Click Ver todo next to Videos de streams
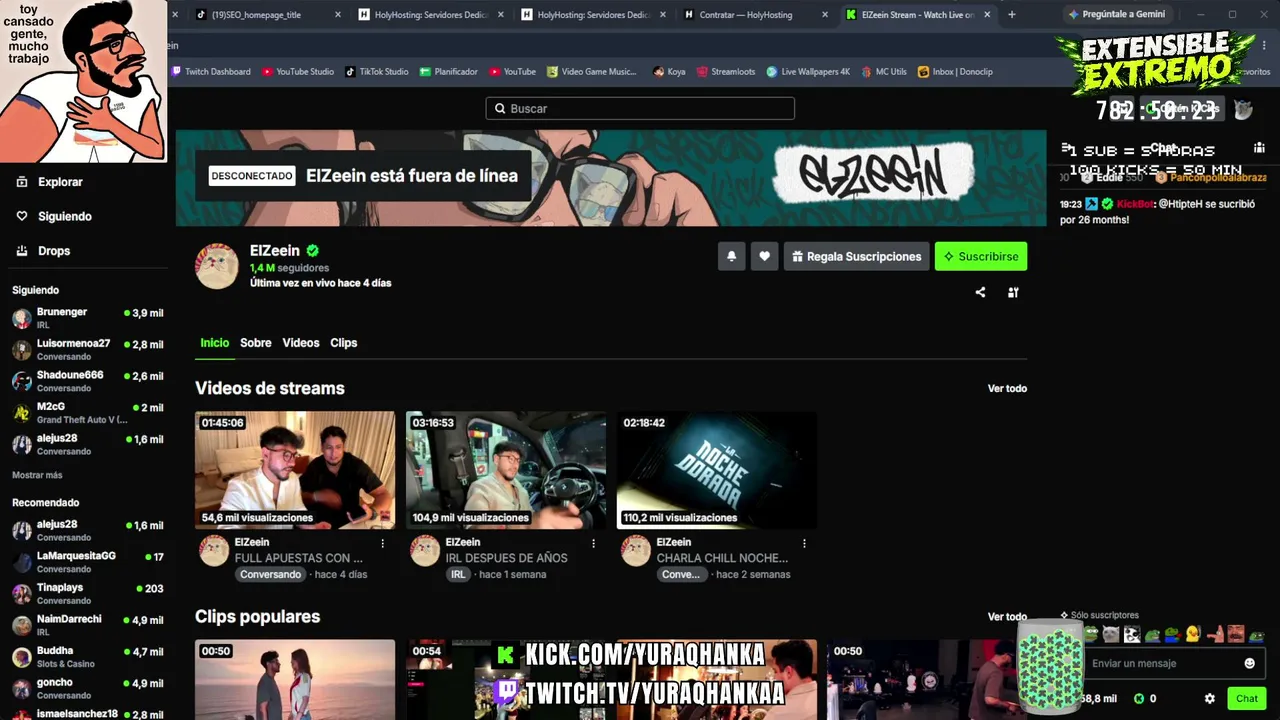Image resolution: width=1280 pixels, height=720 pixels. [x=1007, y=388]
